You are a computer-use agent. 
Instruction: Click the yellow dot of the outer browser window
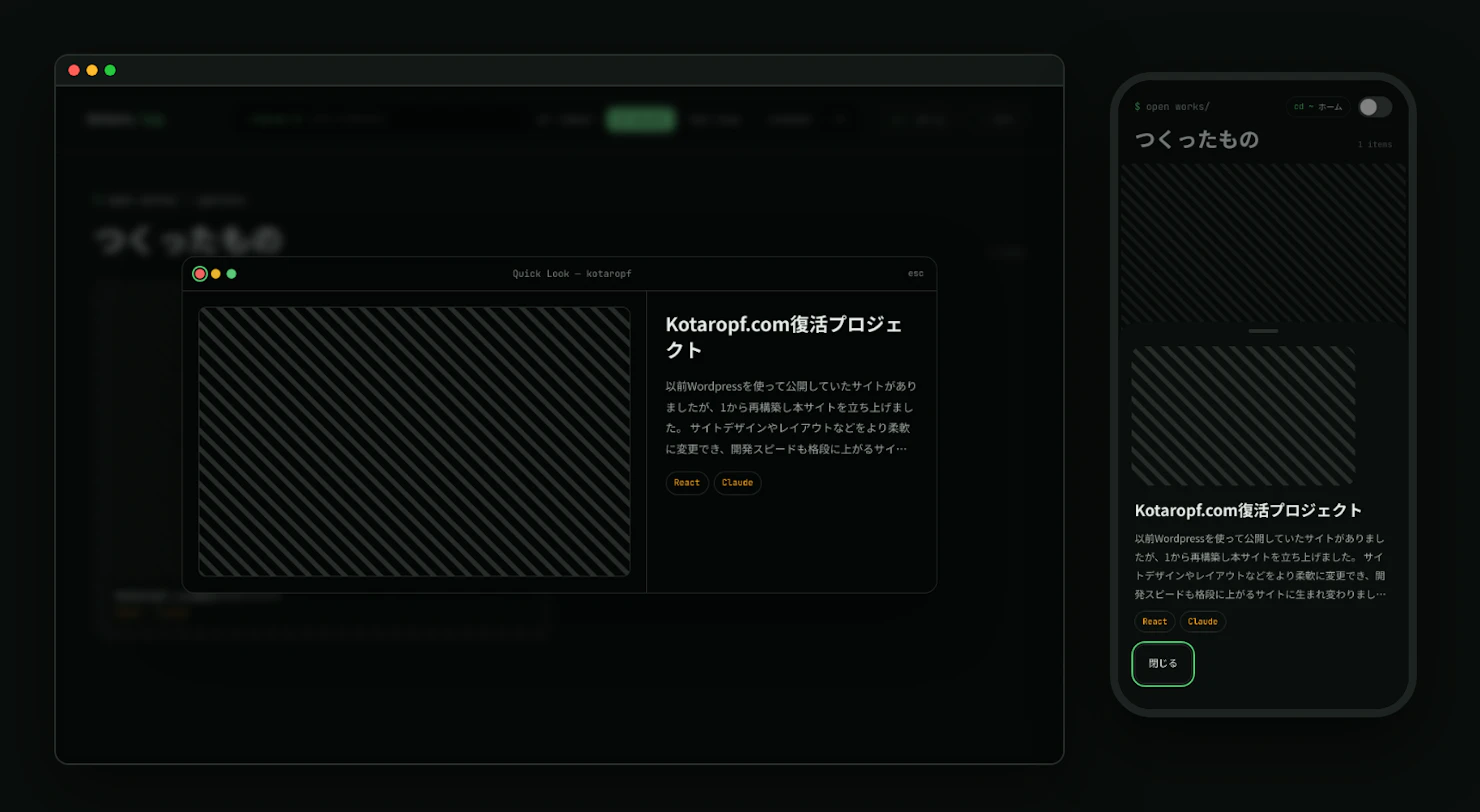coord(92,70)
